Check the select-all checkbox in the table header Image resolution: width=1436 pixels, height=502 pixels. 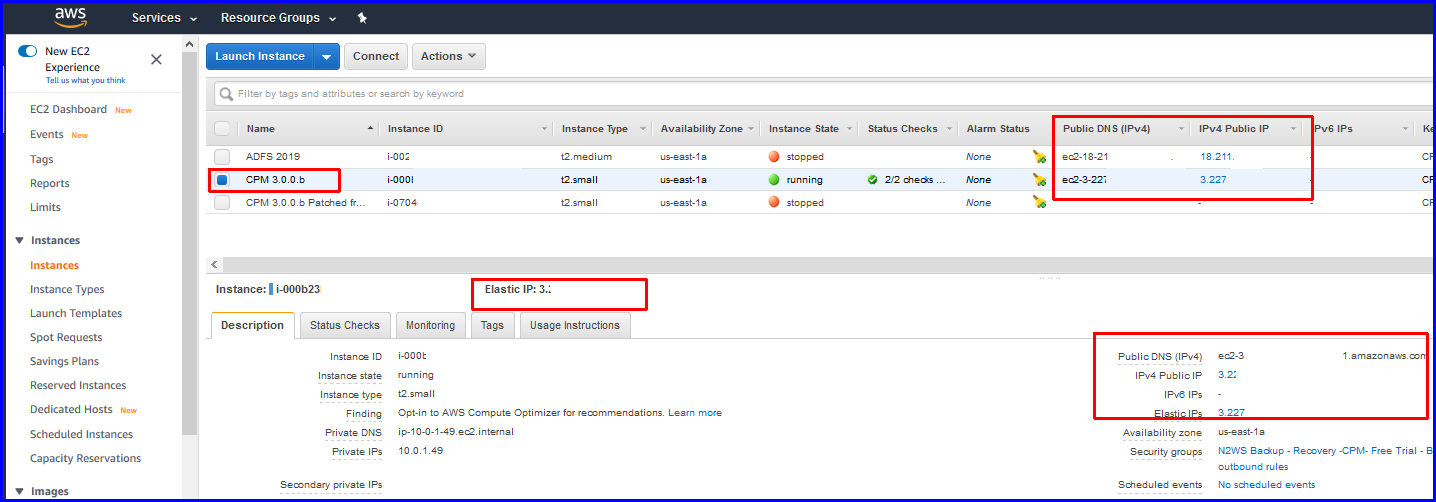pos(222,128)
